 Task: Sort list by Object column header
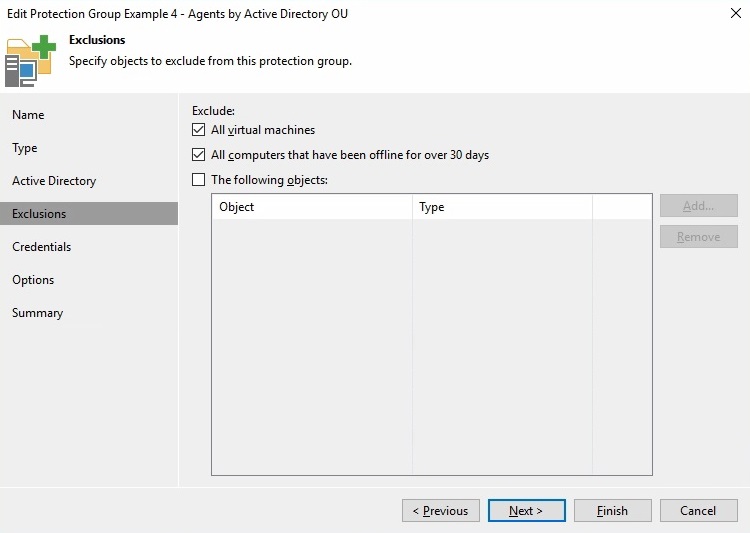(311, 207)
